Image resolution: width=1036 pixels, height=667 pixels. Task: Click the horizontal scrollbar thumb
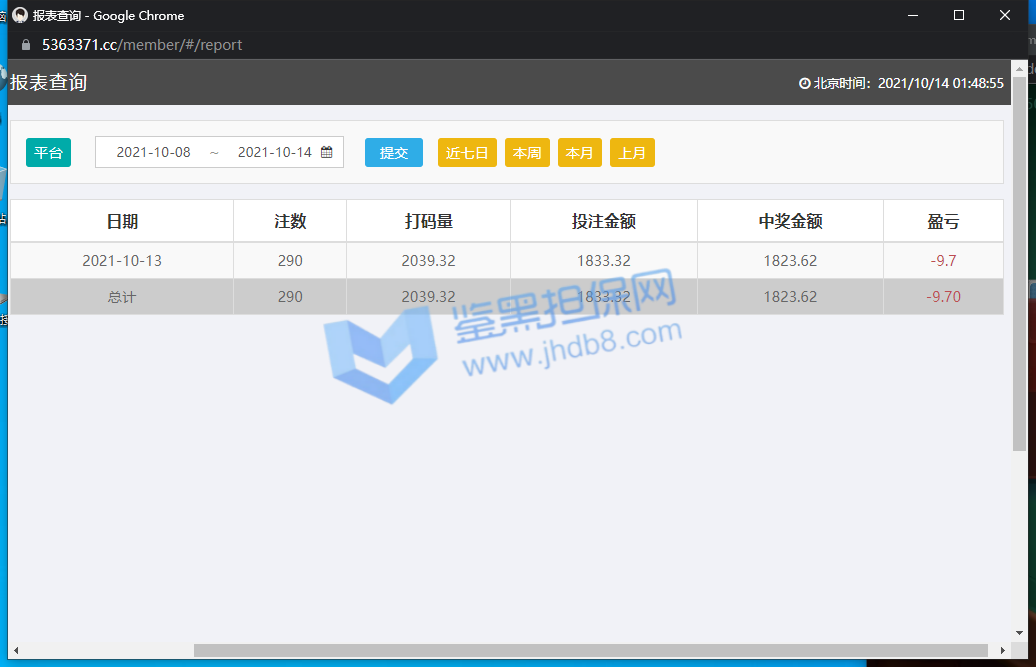(x=590, y=651)
